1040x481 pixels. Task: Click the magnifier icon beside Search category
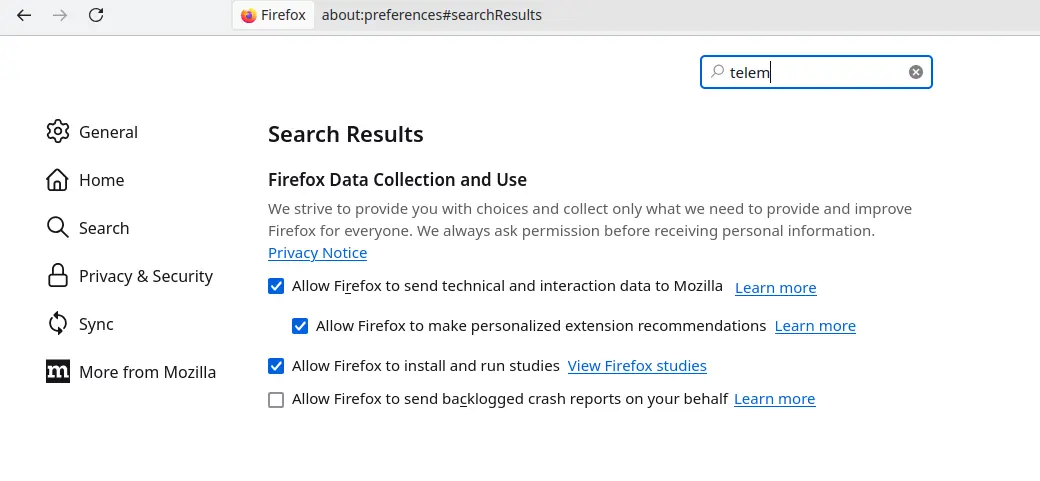(x=58, y=228)
